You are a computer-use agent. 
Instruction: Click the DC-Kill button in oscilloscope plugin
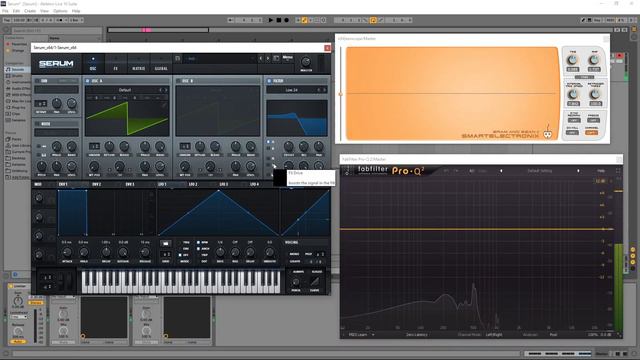572,133
